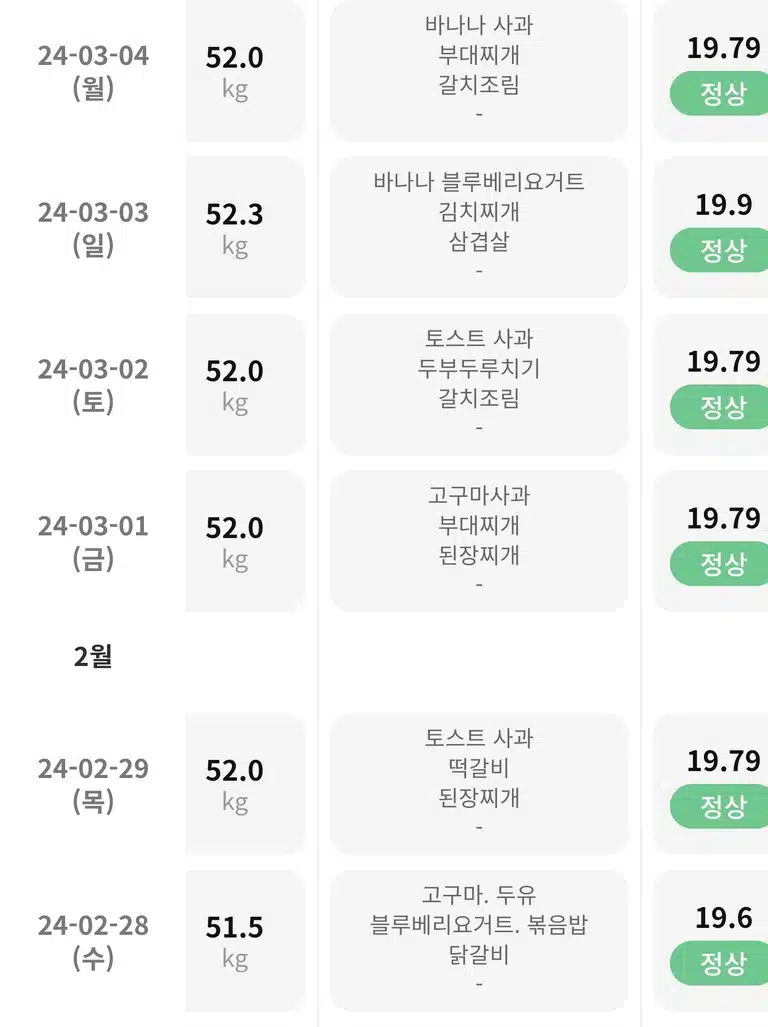Tap the 51.5 kg weight entry
The height and width of the screenshot is (1027, 768).
(x=246, y=941)
